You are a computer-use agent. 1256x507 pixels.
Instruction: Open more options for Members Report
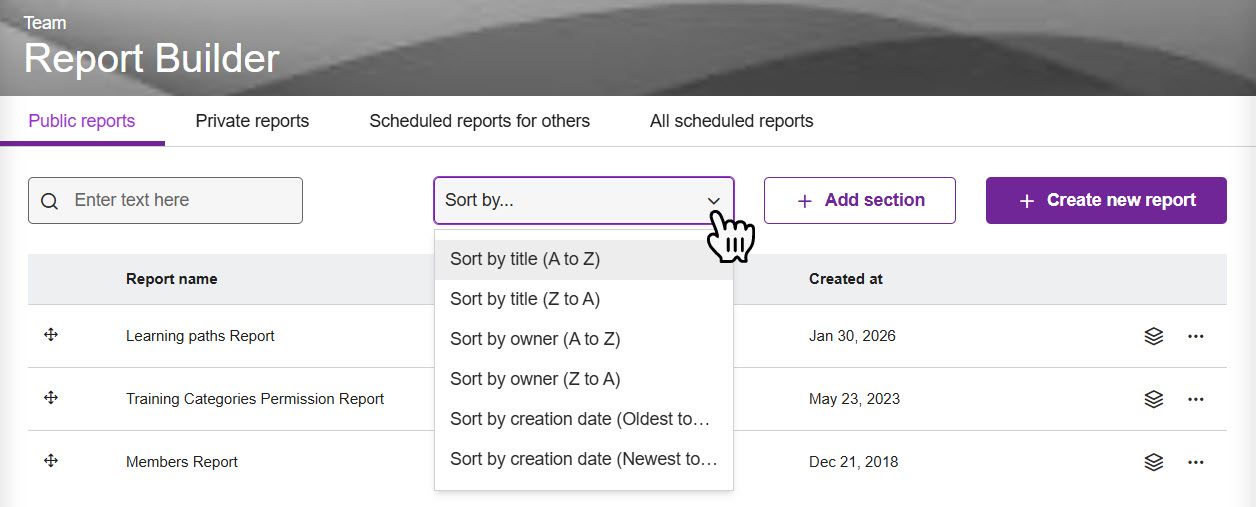(x=1195, y=462)
